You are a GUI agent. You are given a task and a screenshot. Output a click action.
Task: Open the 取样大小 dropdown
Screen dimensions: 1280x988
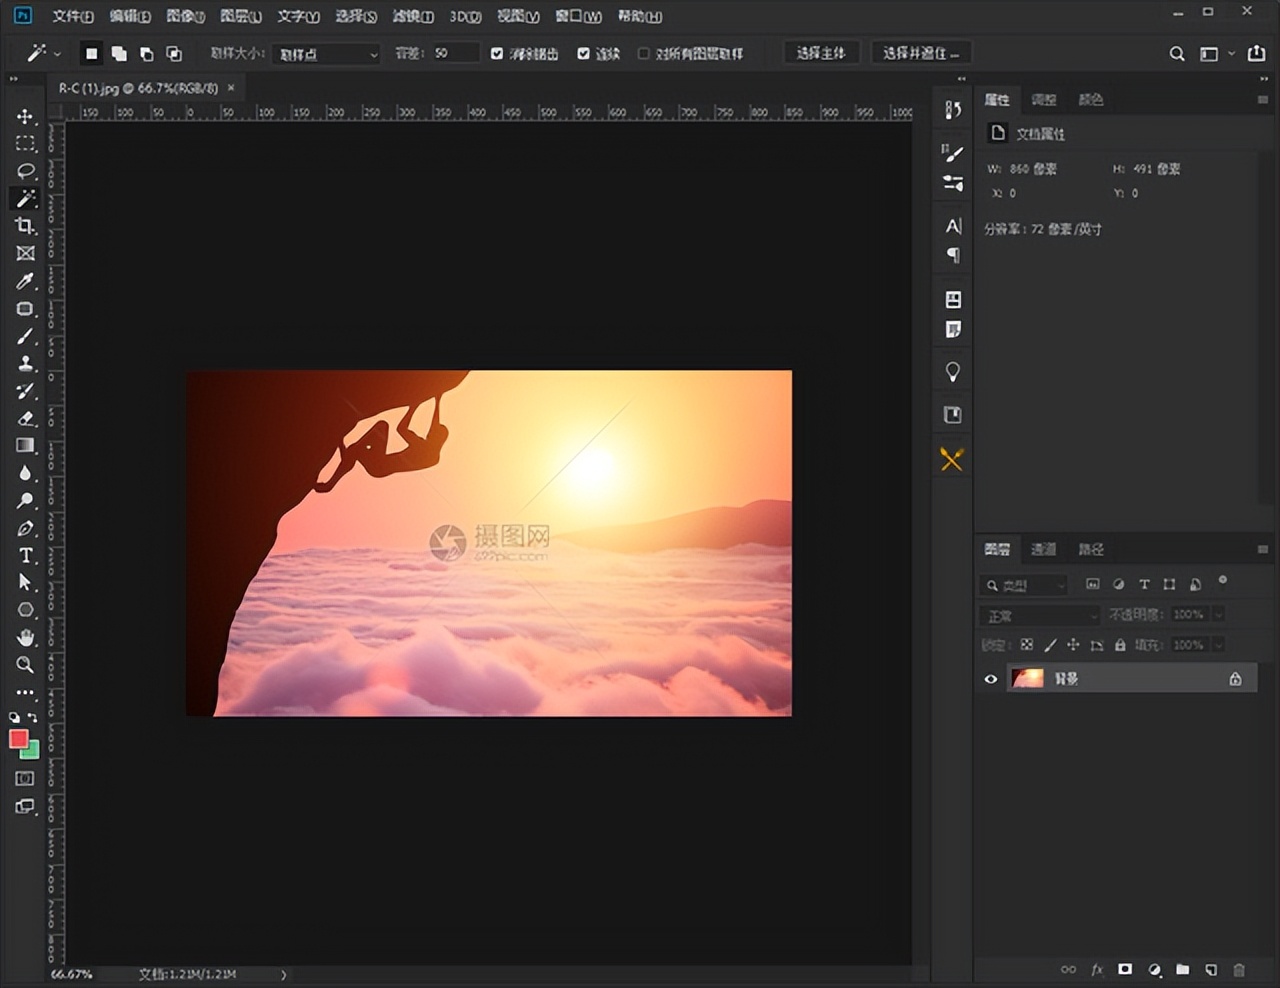[x=326, y=54]
